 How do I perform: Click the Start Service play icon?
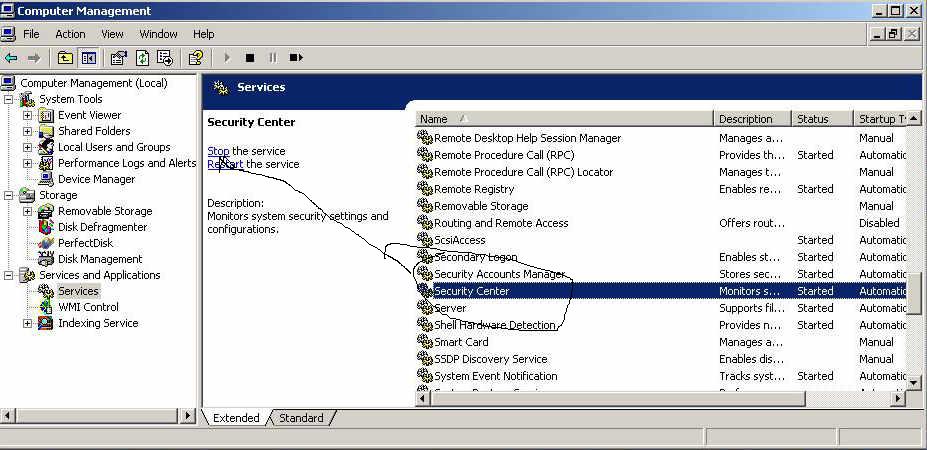pos(226,57)
